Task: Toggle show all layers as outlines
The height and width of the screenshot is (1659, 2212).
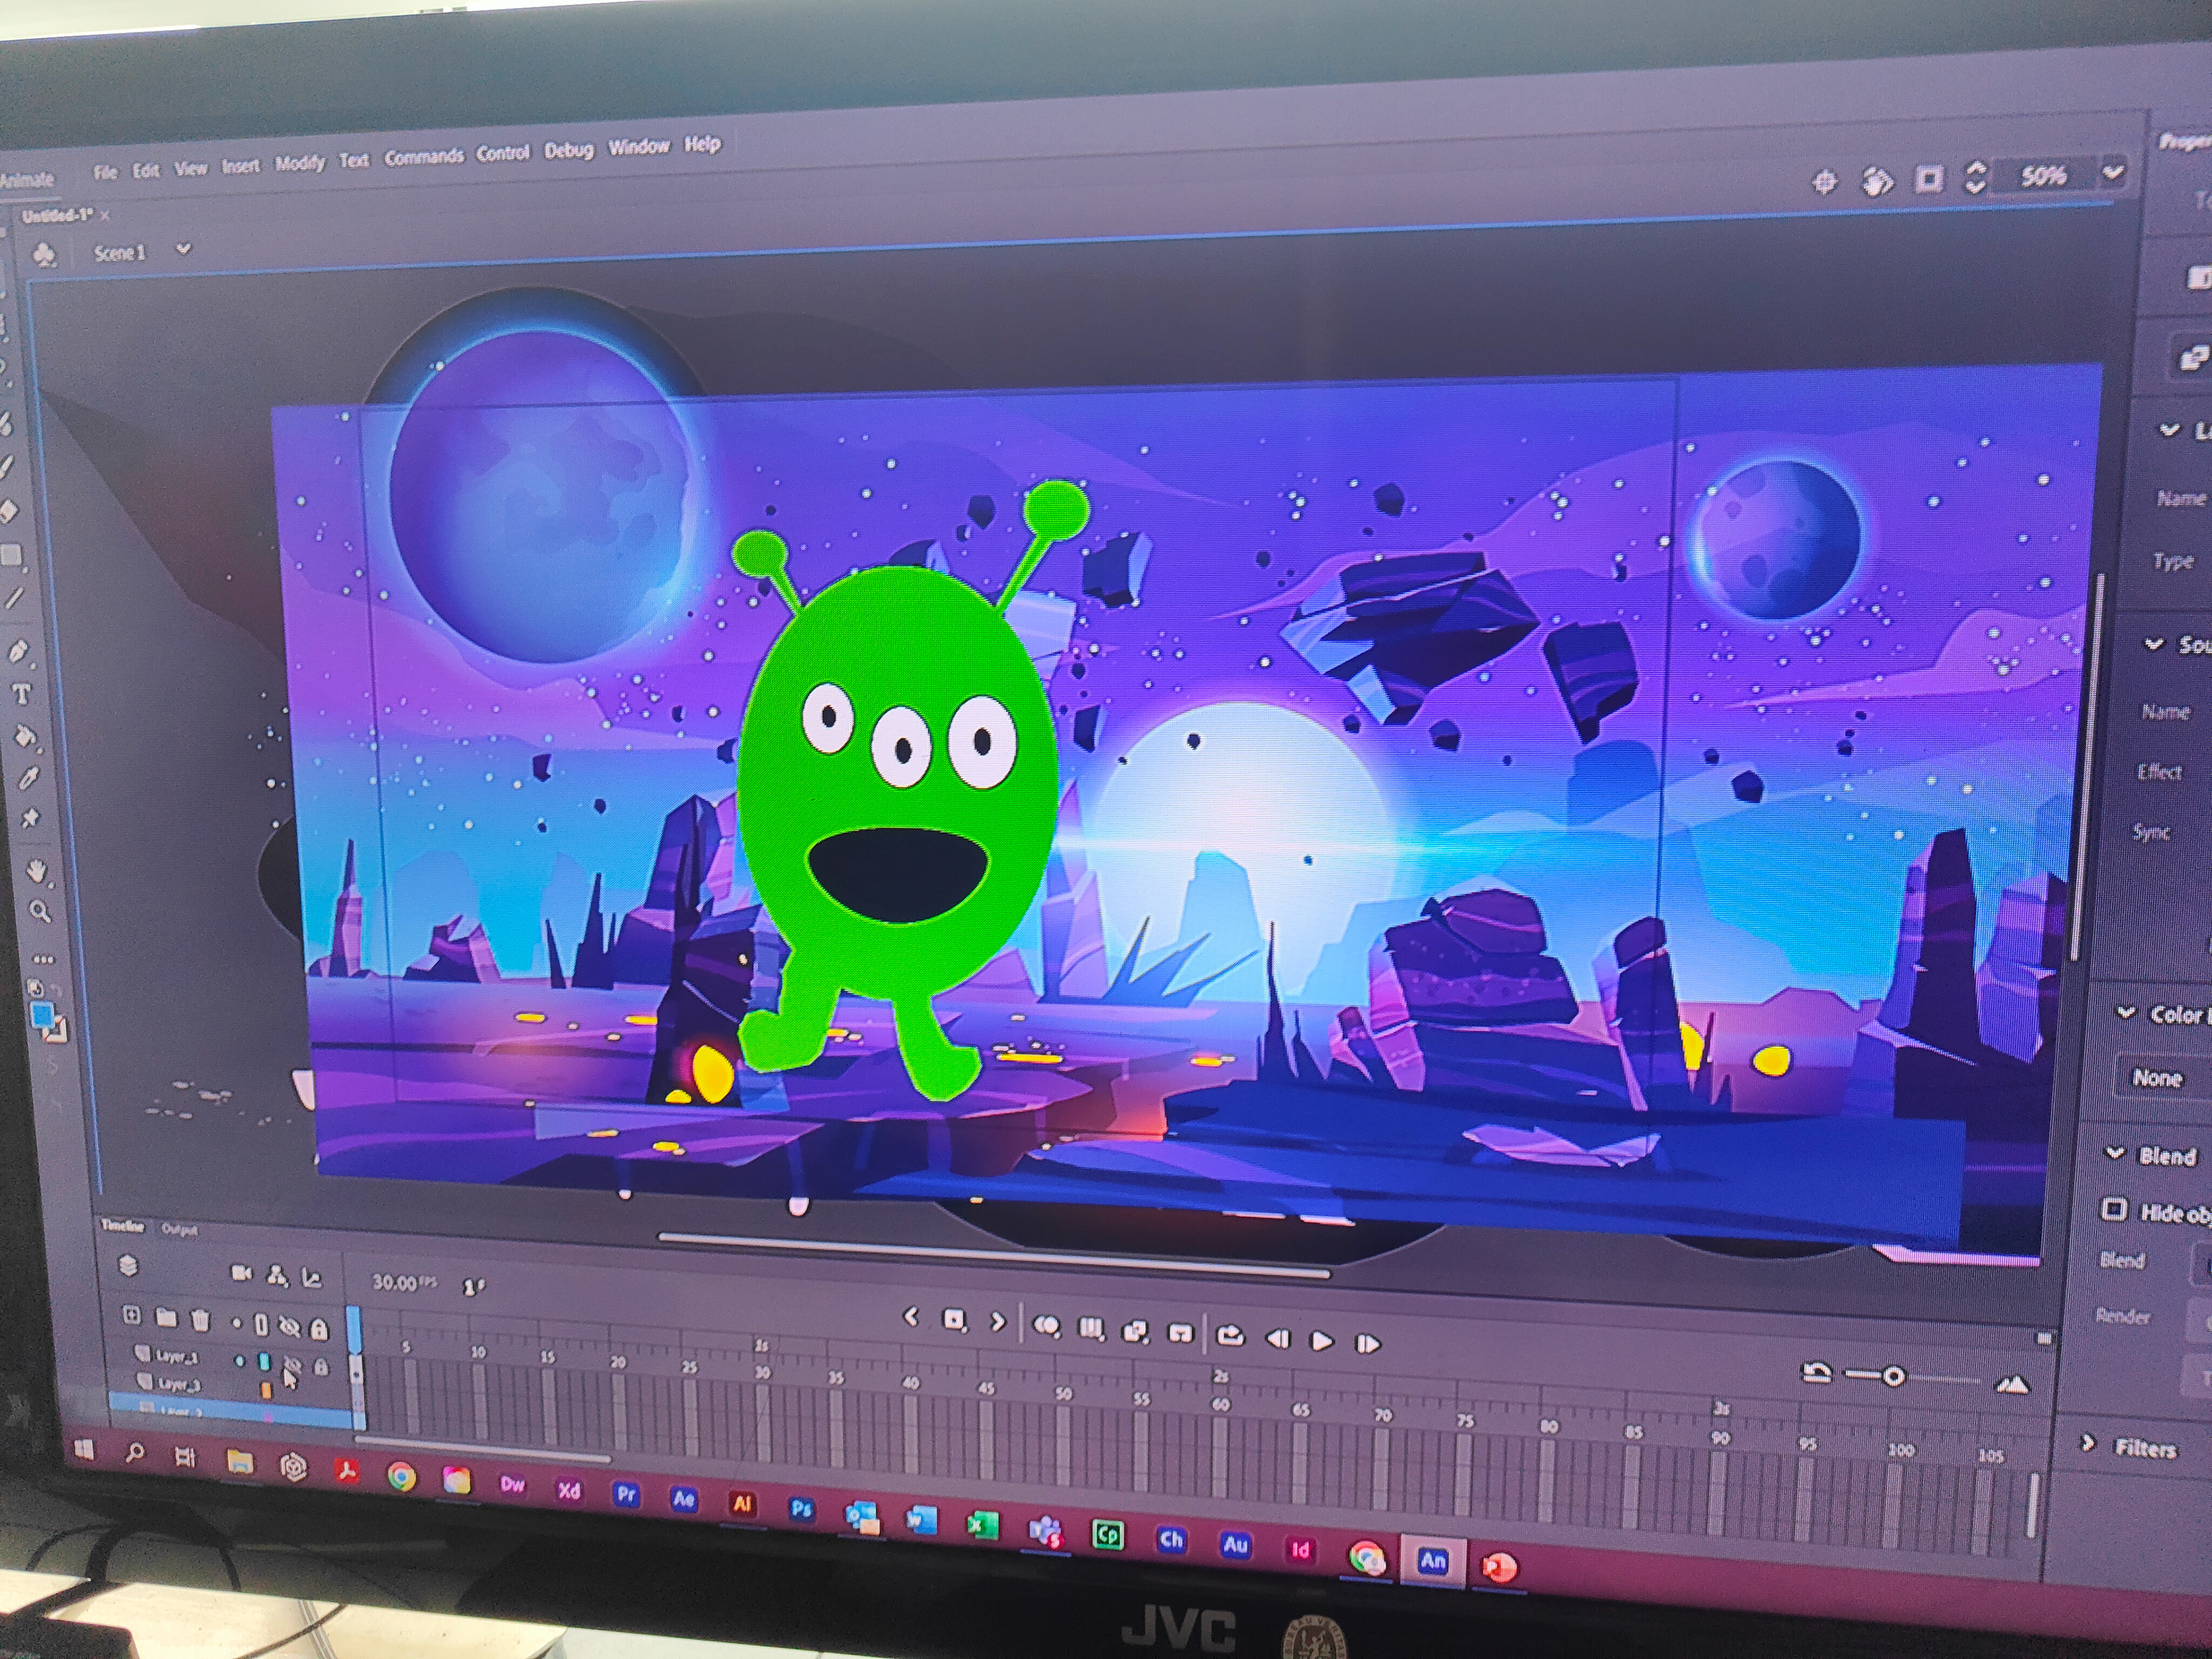Action: [x=260, y=1325]
